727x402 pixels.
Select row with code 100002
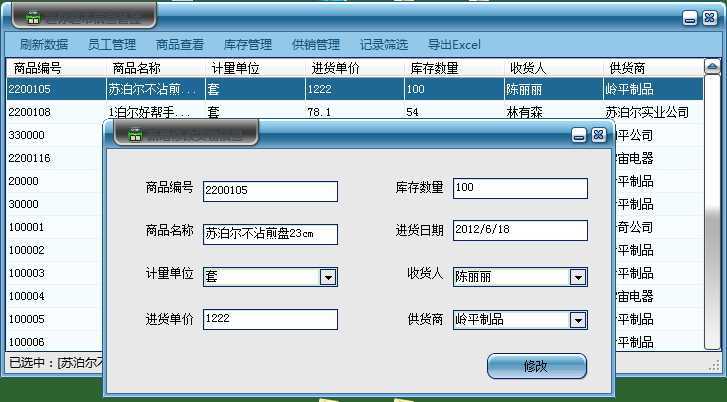tap(55, 250)
